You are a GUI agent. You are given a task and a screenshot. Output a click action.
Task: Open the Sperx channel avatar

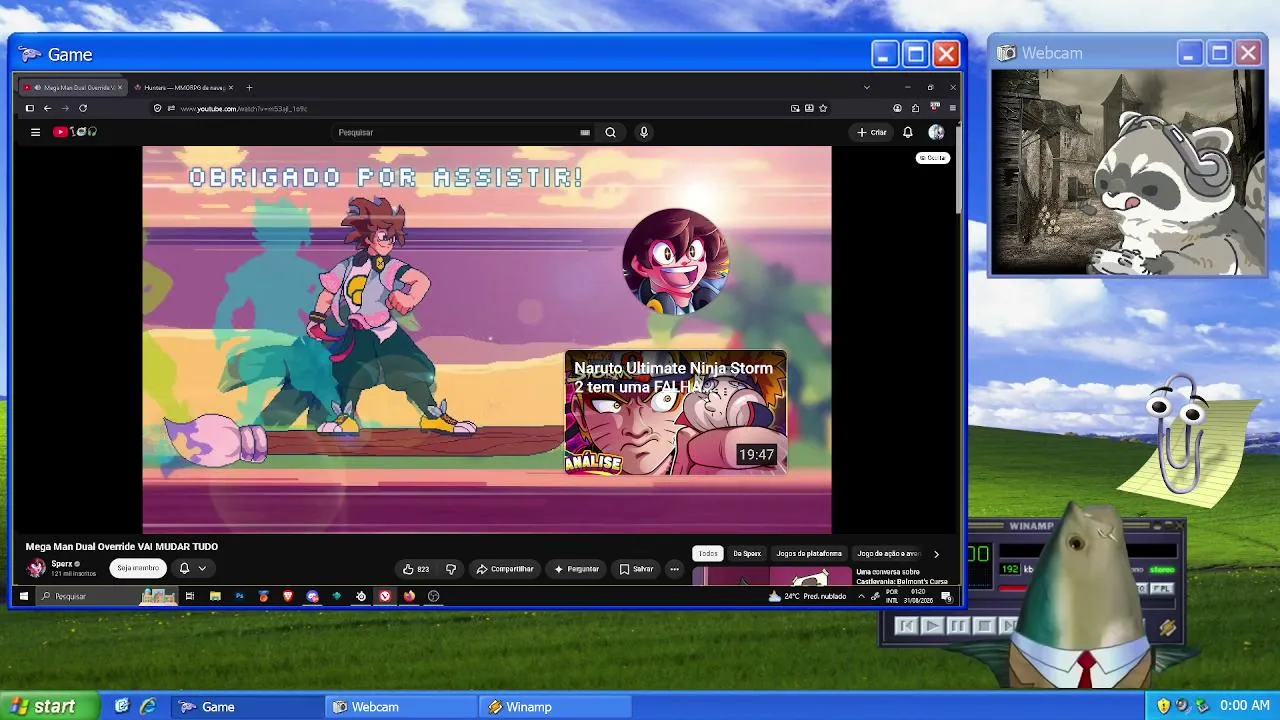coord(36,568)
